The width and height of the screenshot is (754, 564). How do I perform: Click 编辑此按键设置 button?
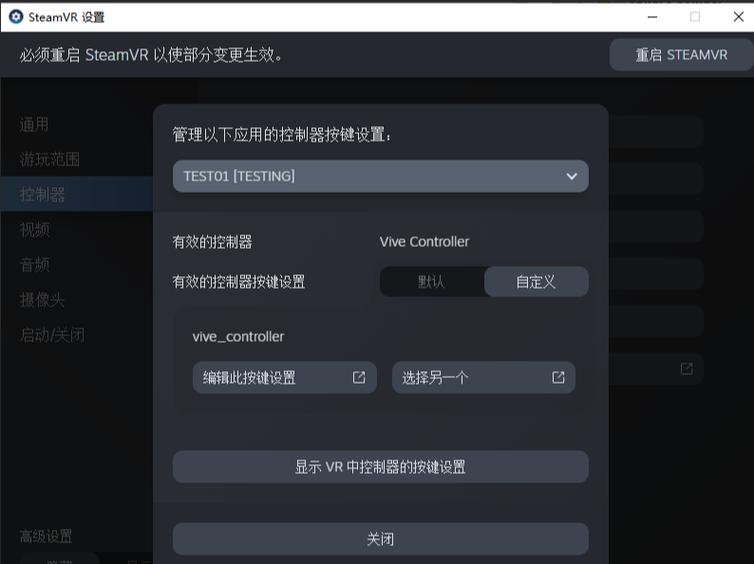click(285, 377)
